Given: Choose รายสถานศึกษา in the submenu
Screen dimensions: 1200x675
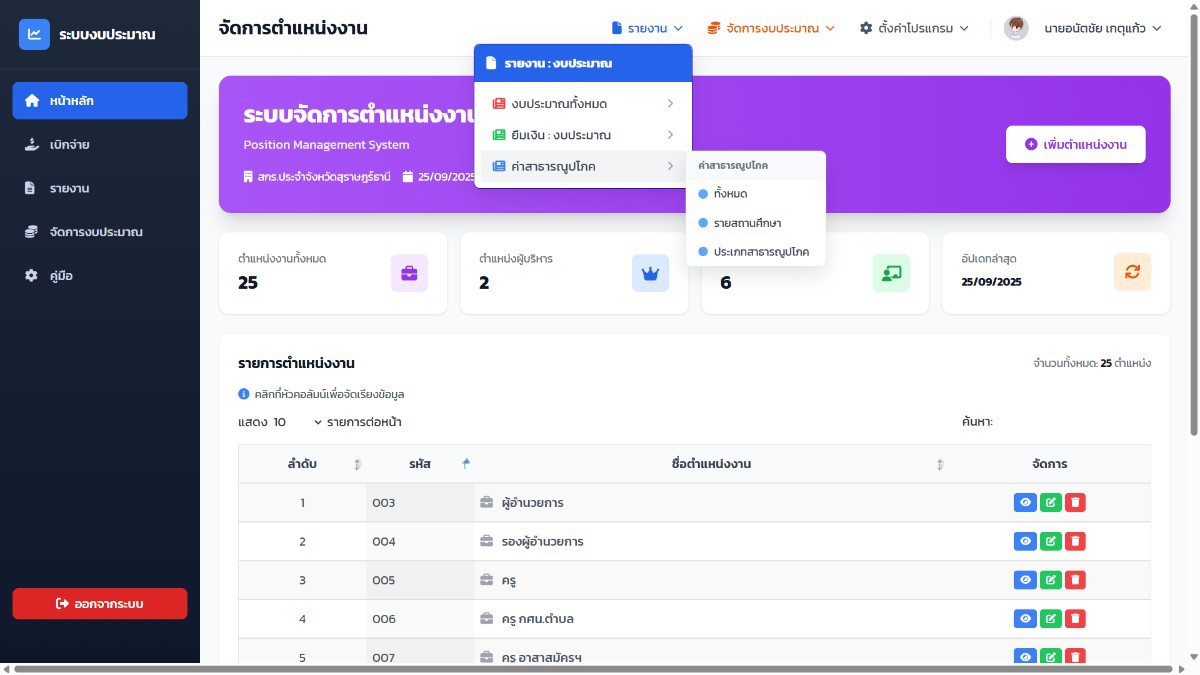Looking at the screenshot, I should pos(756,222).
